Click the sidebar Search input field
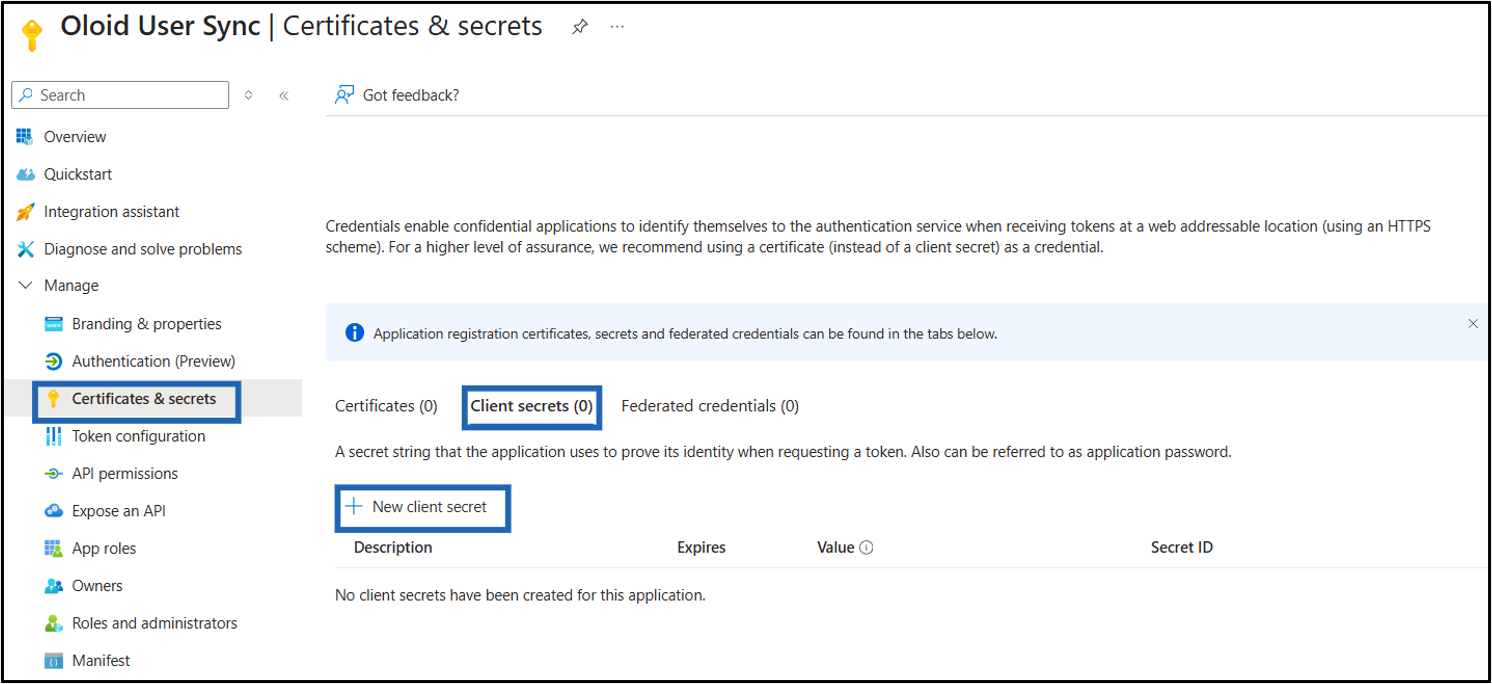The image size is (1492, 684). pyautogui.click(x=120, y=95)
